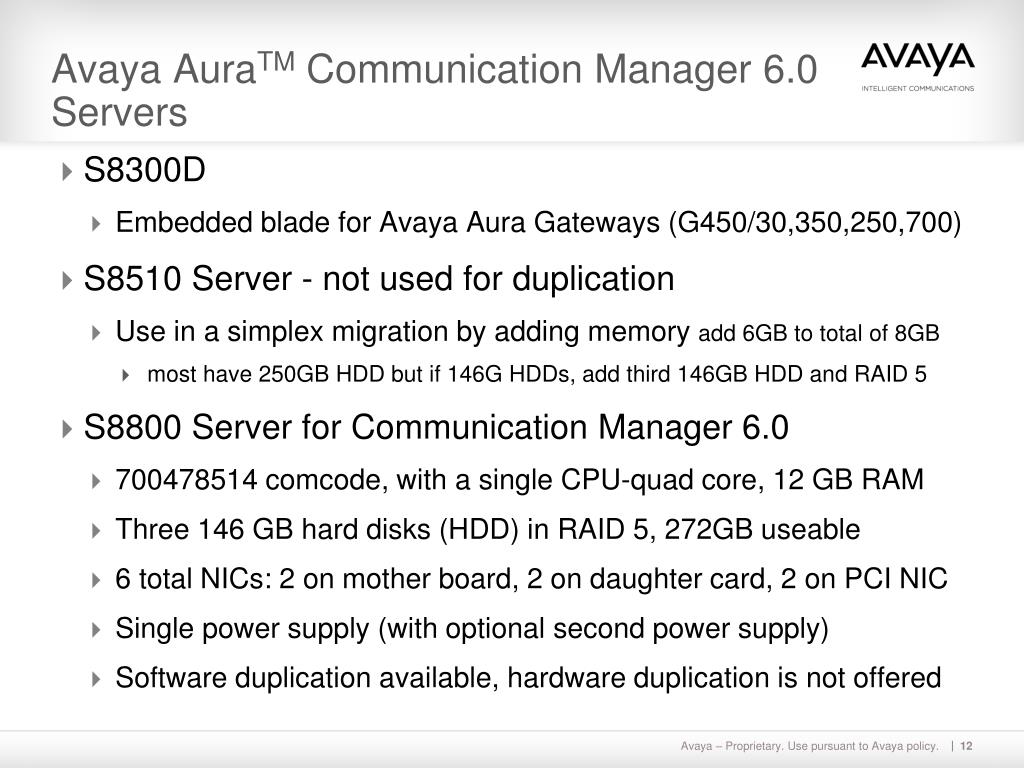Click the Avaya Proprietary footer notice
Viewport: 1024px width, 768px height.
tap(809, 746)
